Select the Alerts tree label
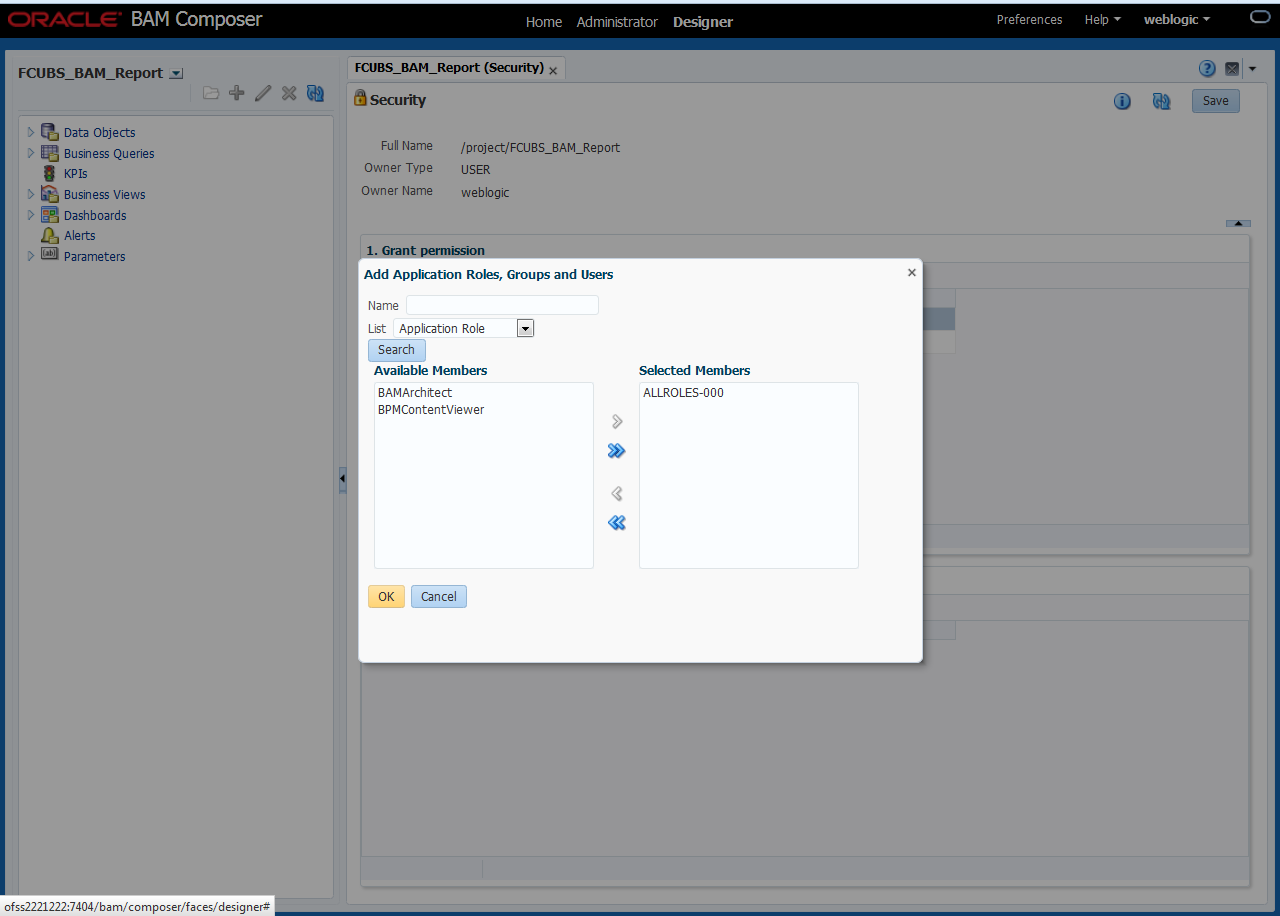Viewport: 1280px width, 916px height. pyautogui.click(x=80, y=236)
